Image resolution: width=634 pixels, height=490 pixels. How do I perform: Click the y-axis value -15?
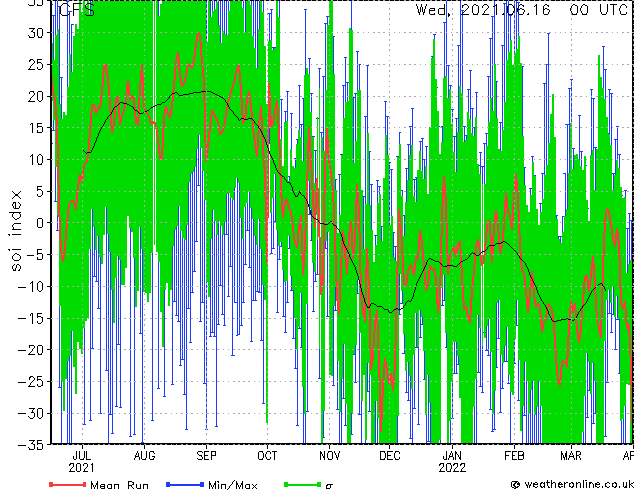31,318
